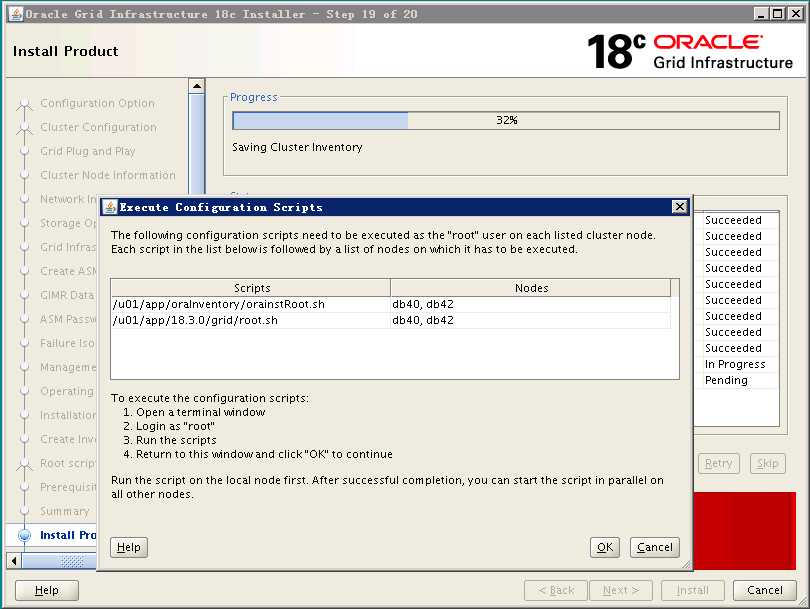Click the Skip button
The height and width of the screenshot is (609, 810).
(768, 463)
